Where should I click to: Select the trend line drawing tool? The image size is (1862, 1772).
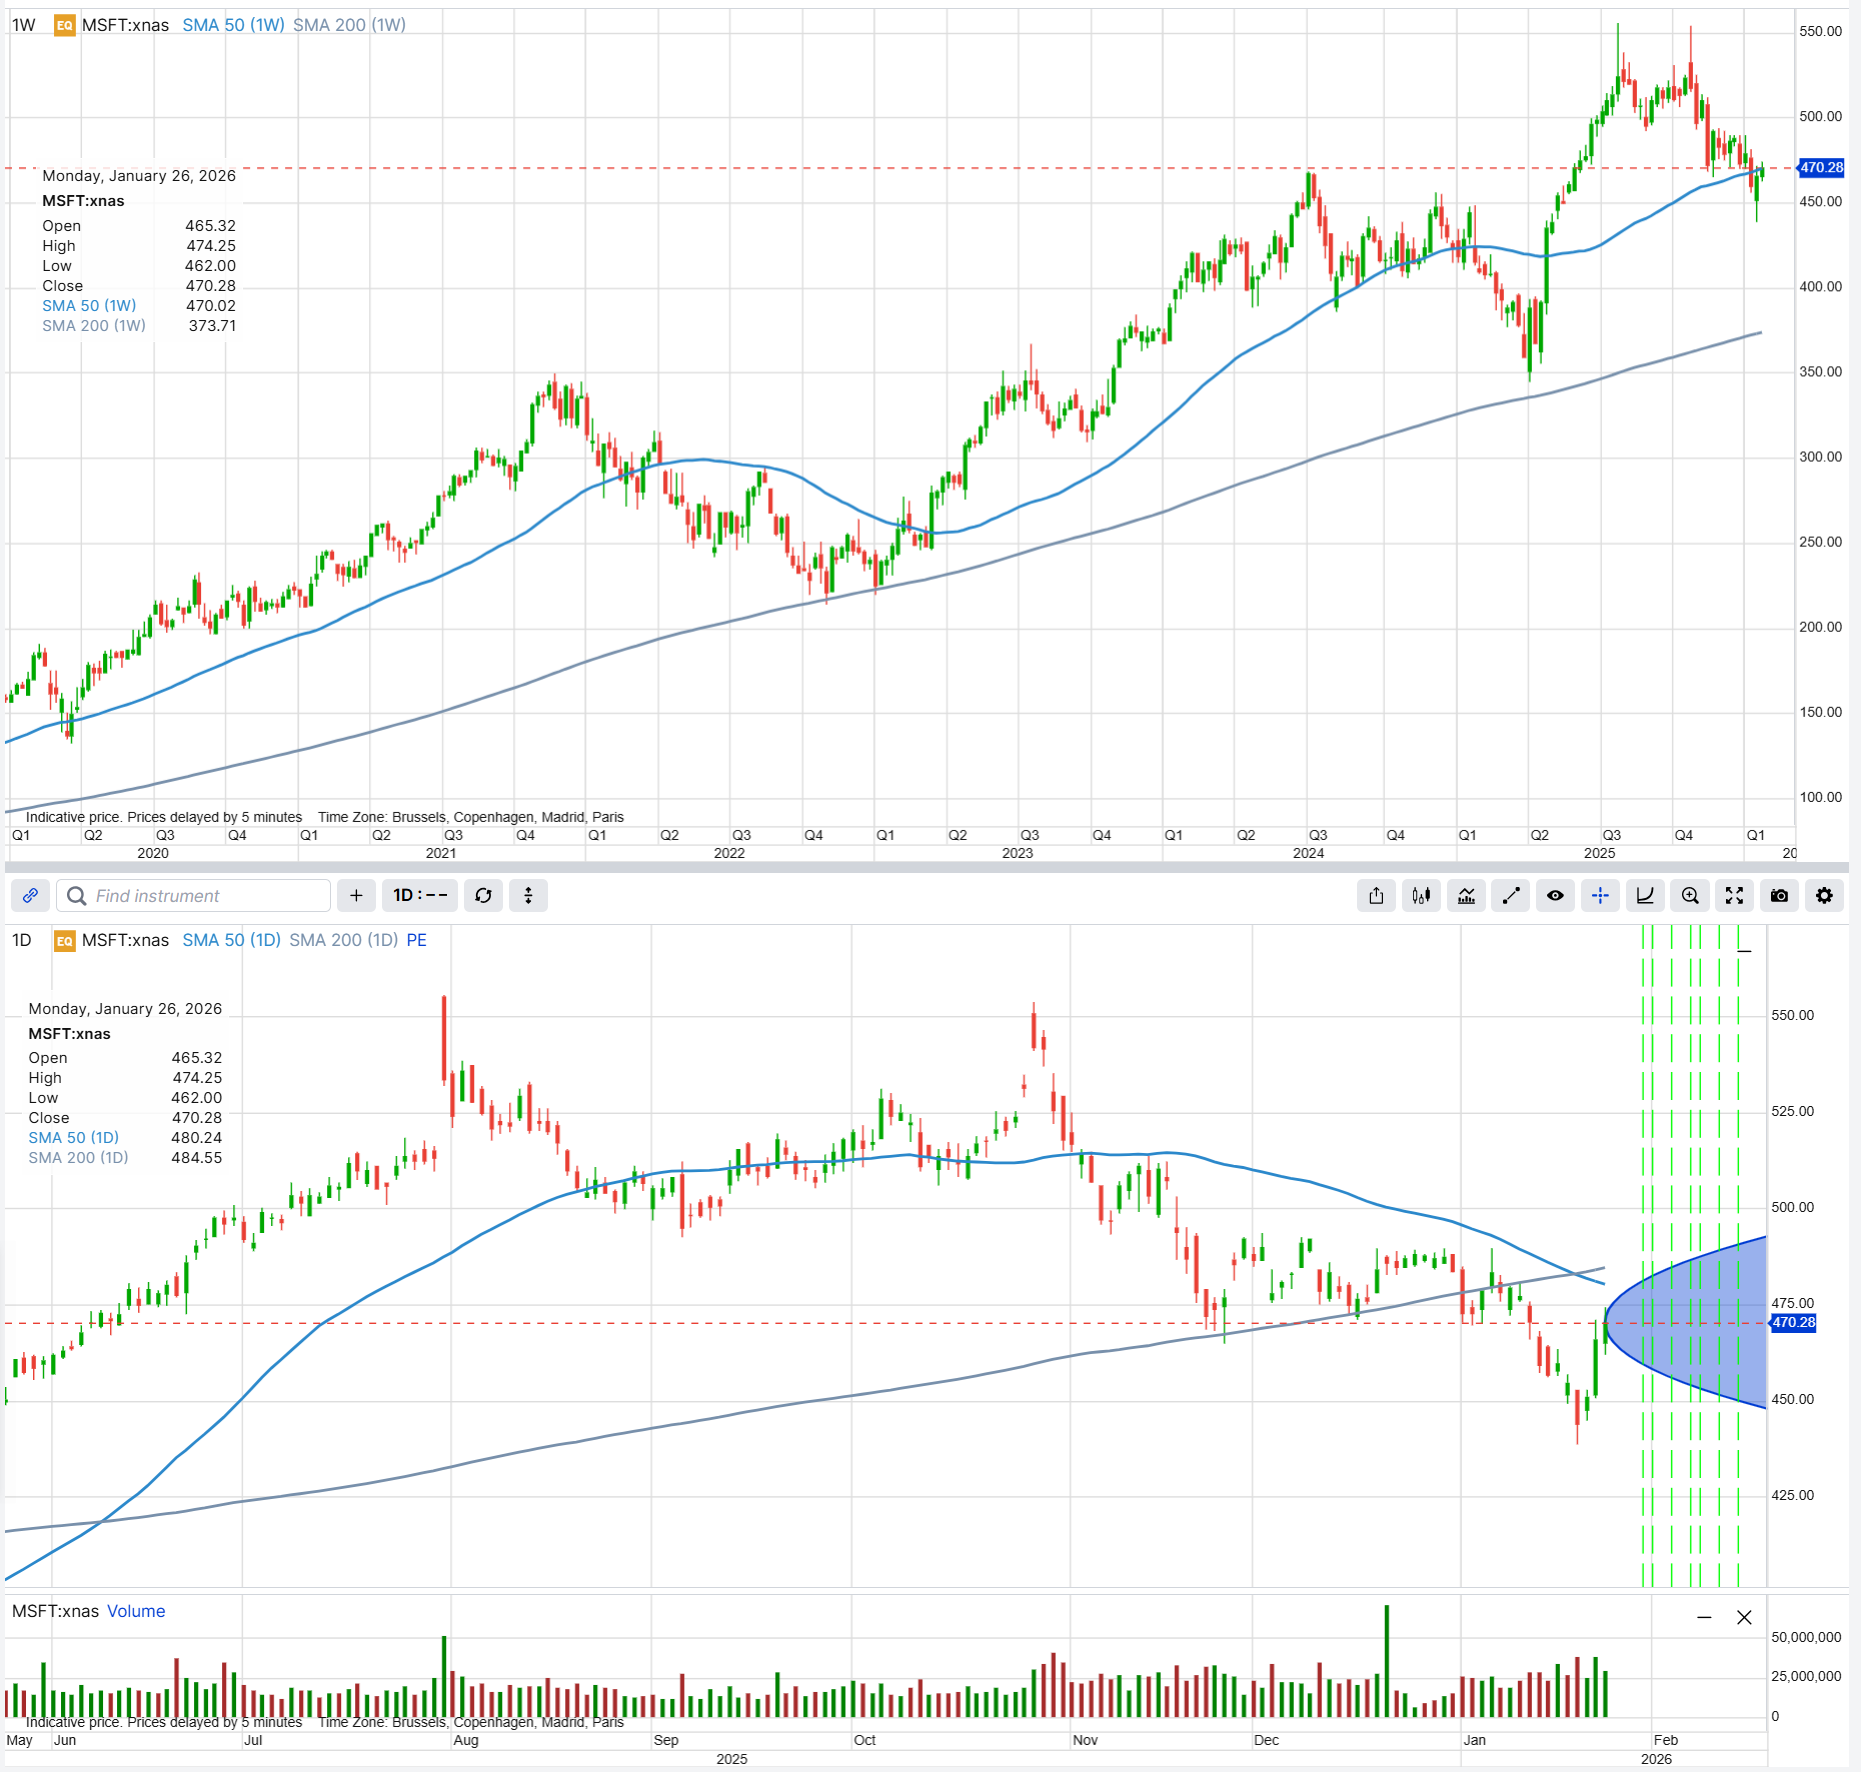tap(1511, 896)
